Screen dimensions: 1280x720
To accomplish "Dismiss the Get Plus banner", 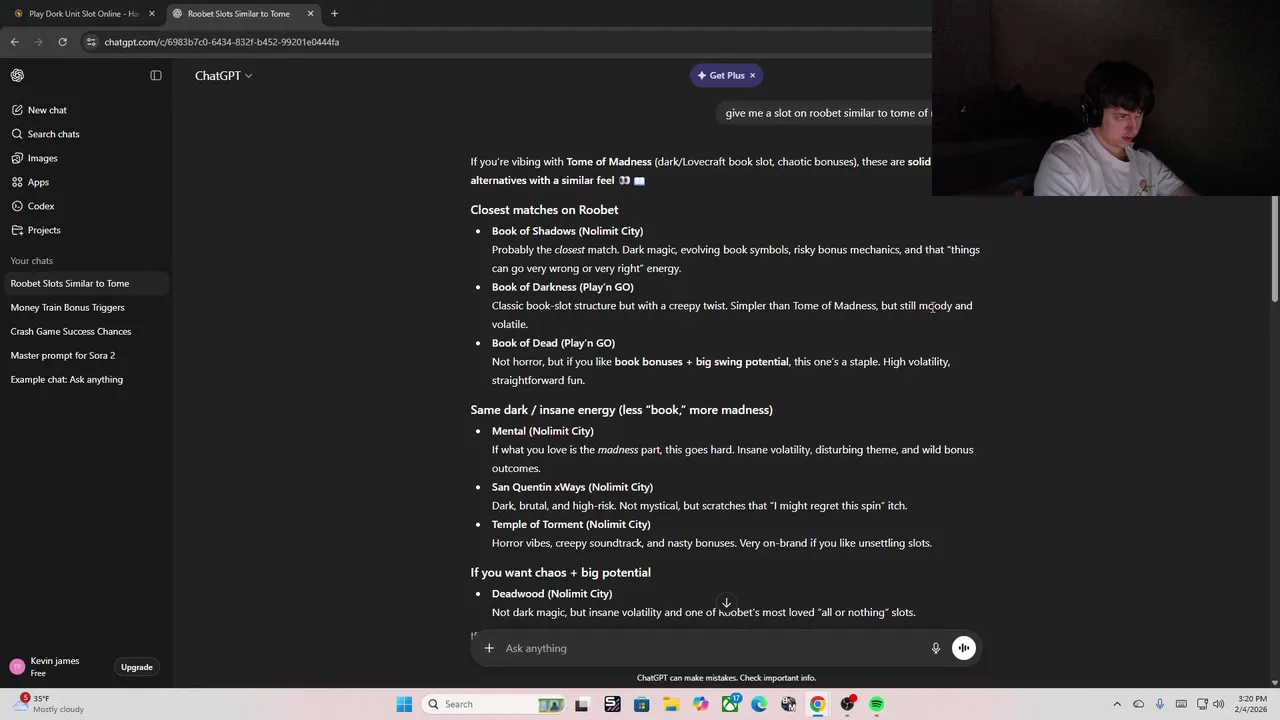I will pos(752,75).
